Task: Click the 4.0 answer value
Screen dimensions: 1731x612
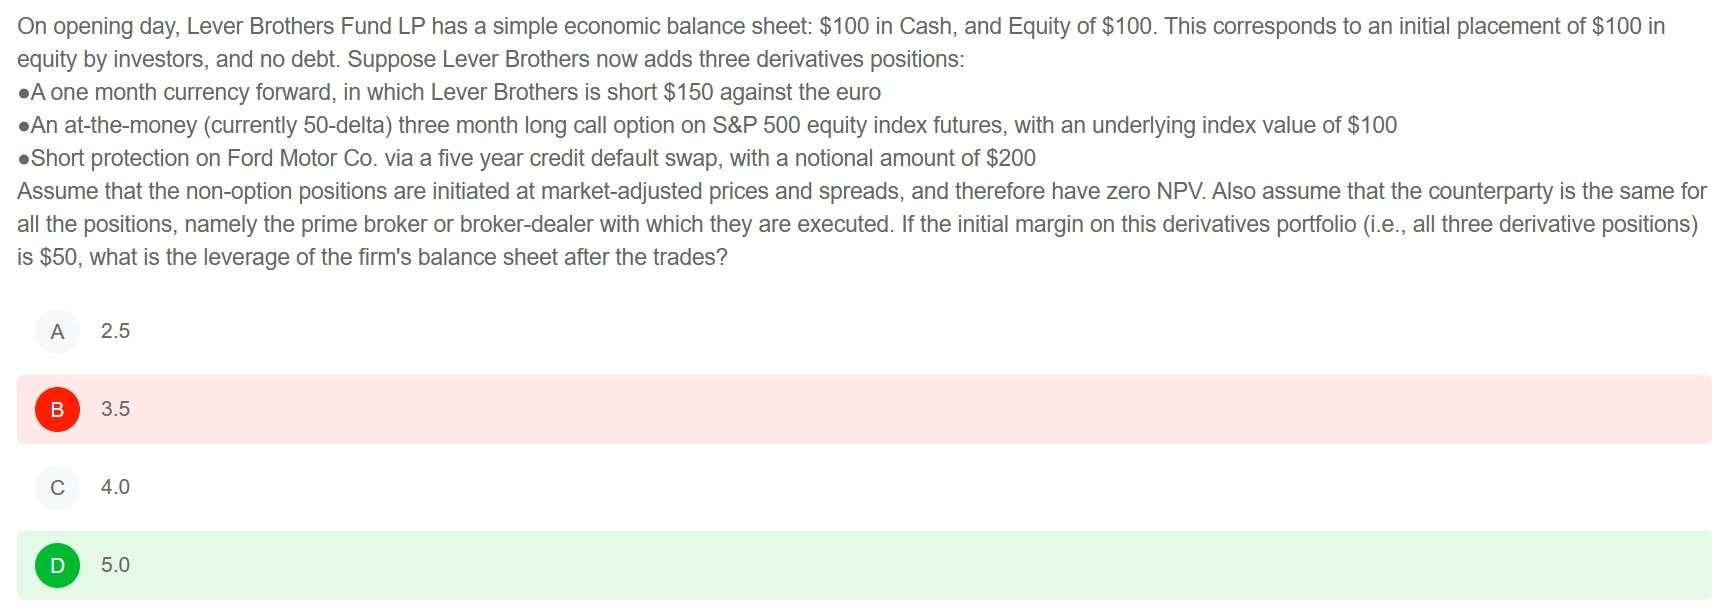Action: (x=115, y=487)
